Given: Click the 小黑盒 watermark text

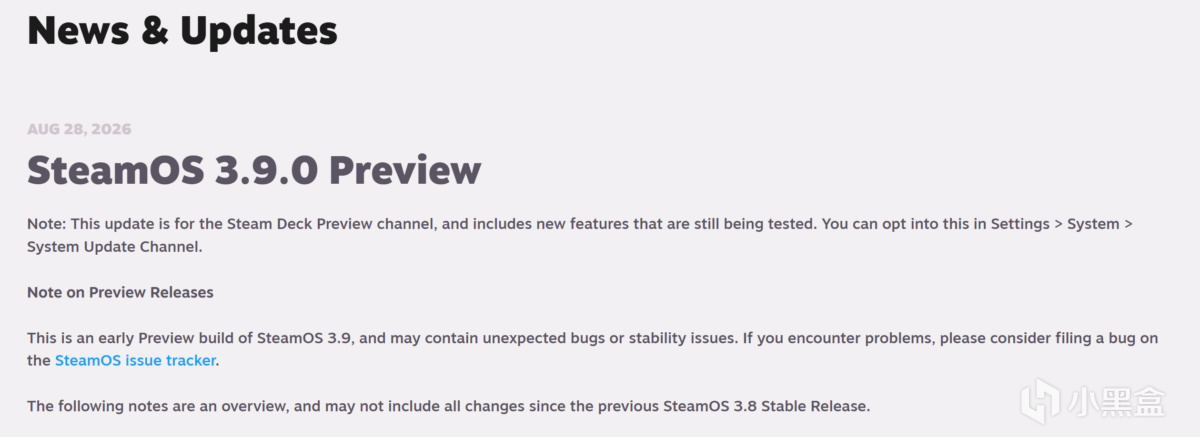Looking at the screenshot, I should [x=1116, y=404].
